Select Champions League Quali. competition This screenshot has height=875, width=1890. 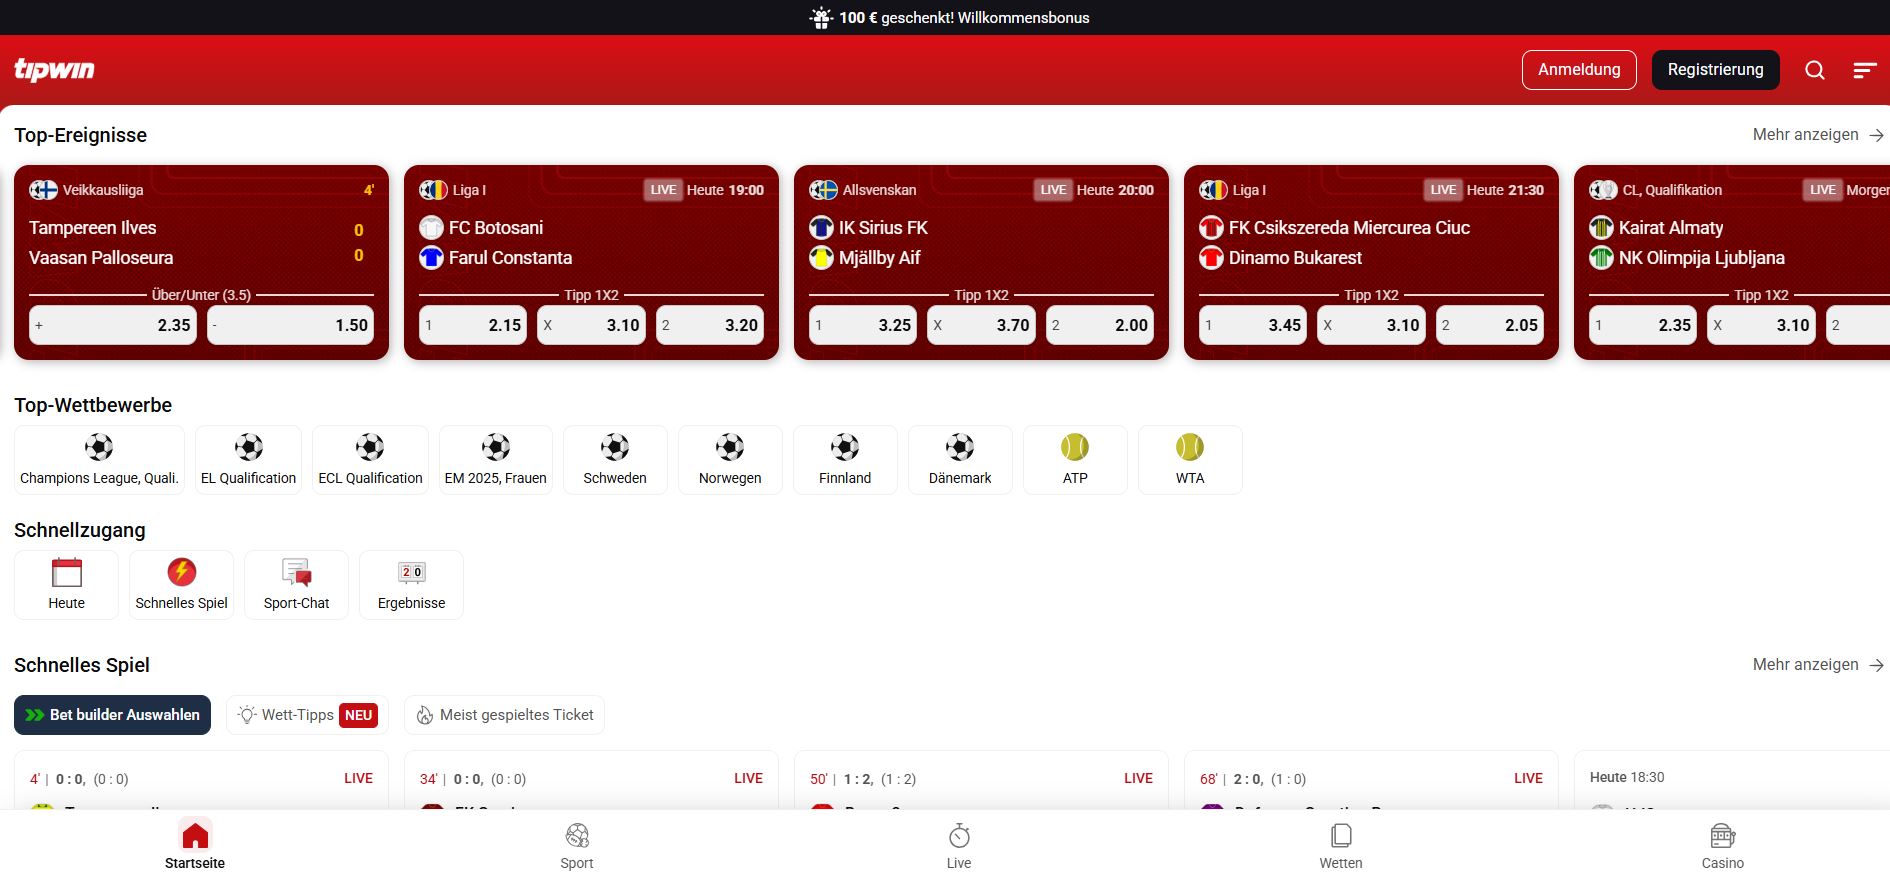[99, 460]
